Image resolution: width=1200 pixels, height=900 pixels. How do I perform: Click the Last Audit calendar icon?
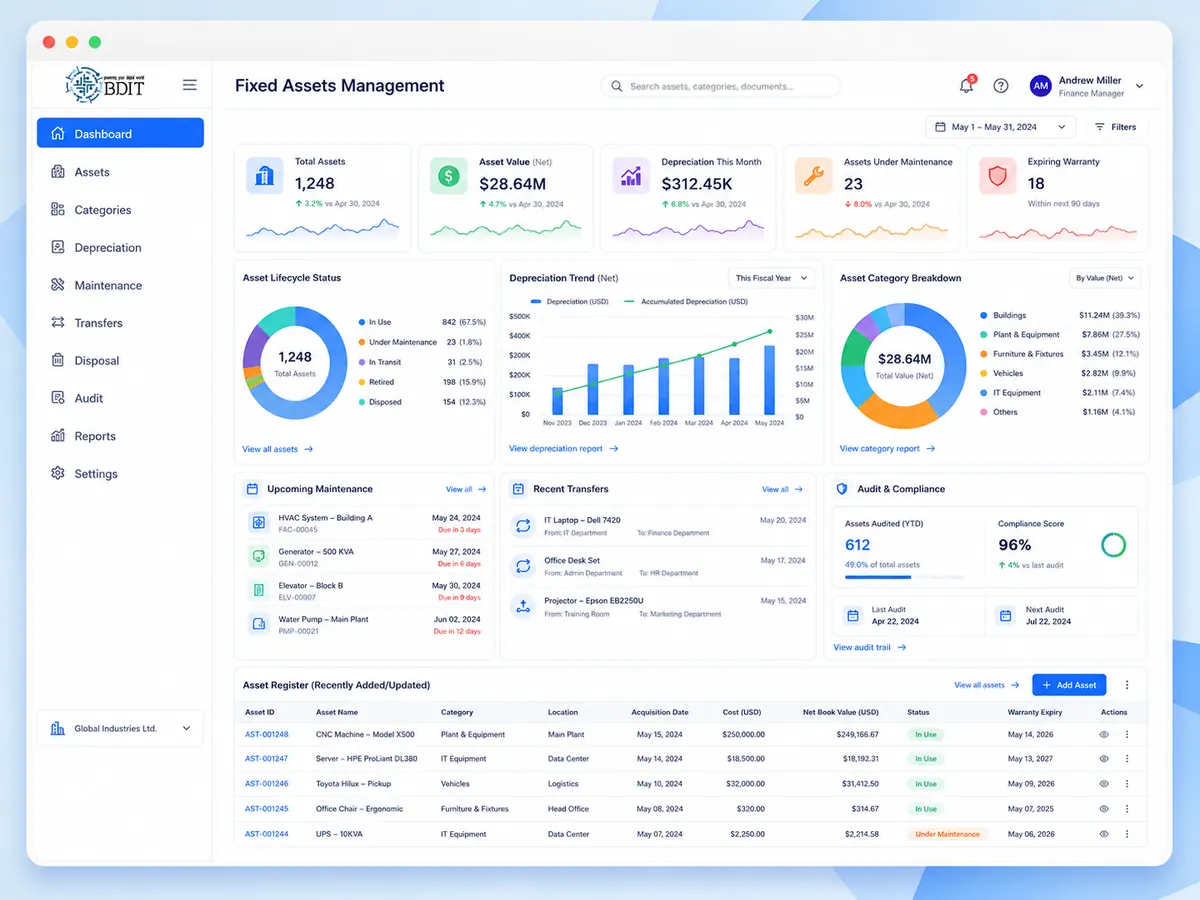[853, 616]
